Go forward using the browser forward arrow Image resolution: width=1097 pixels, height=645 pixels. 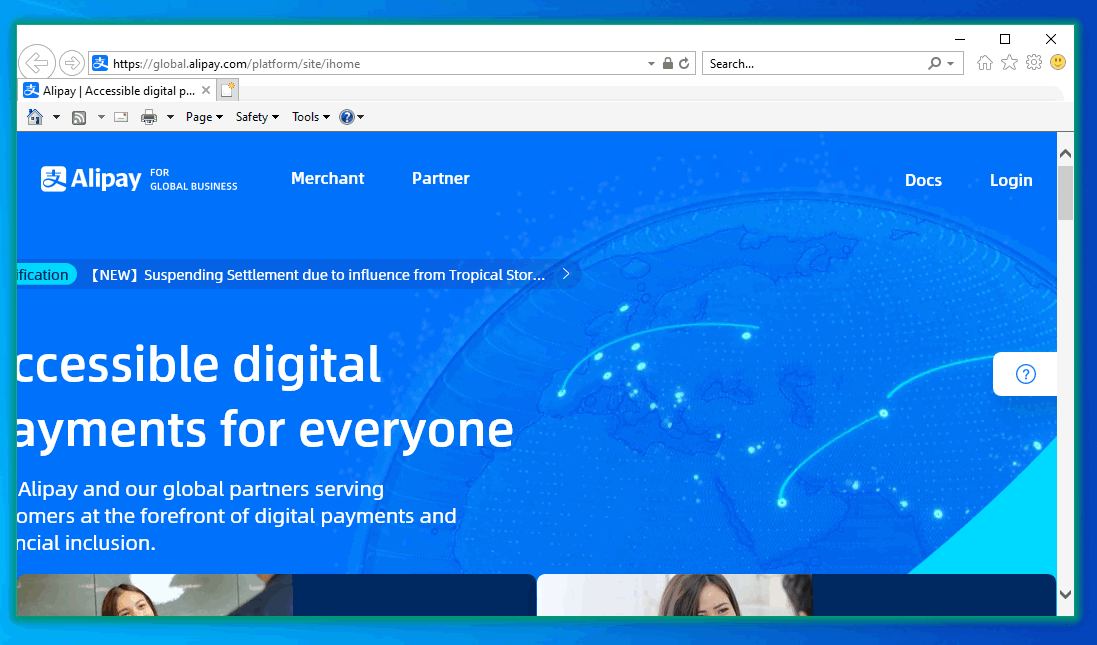coord(71,63)
